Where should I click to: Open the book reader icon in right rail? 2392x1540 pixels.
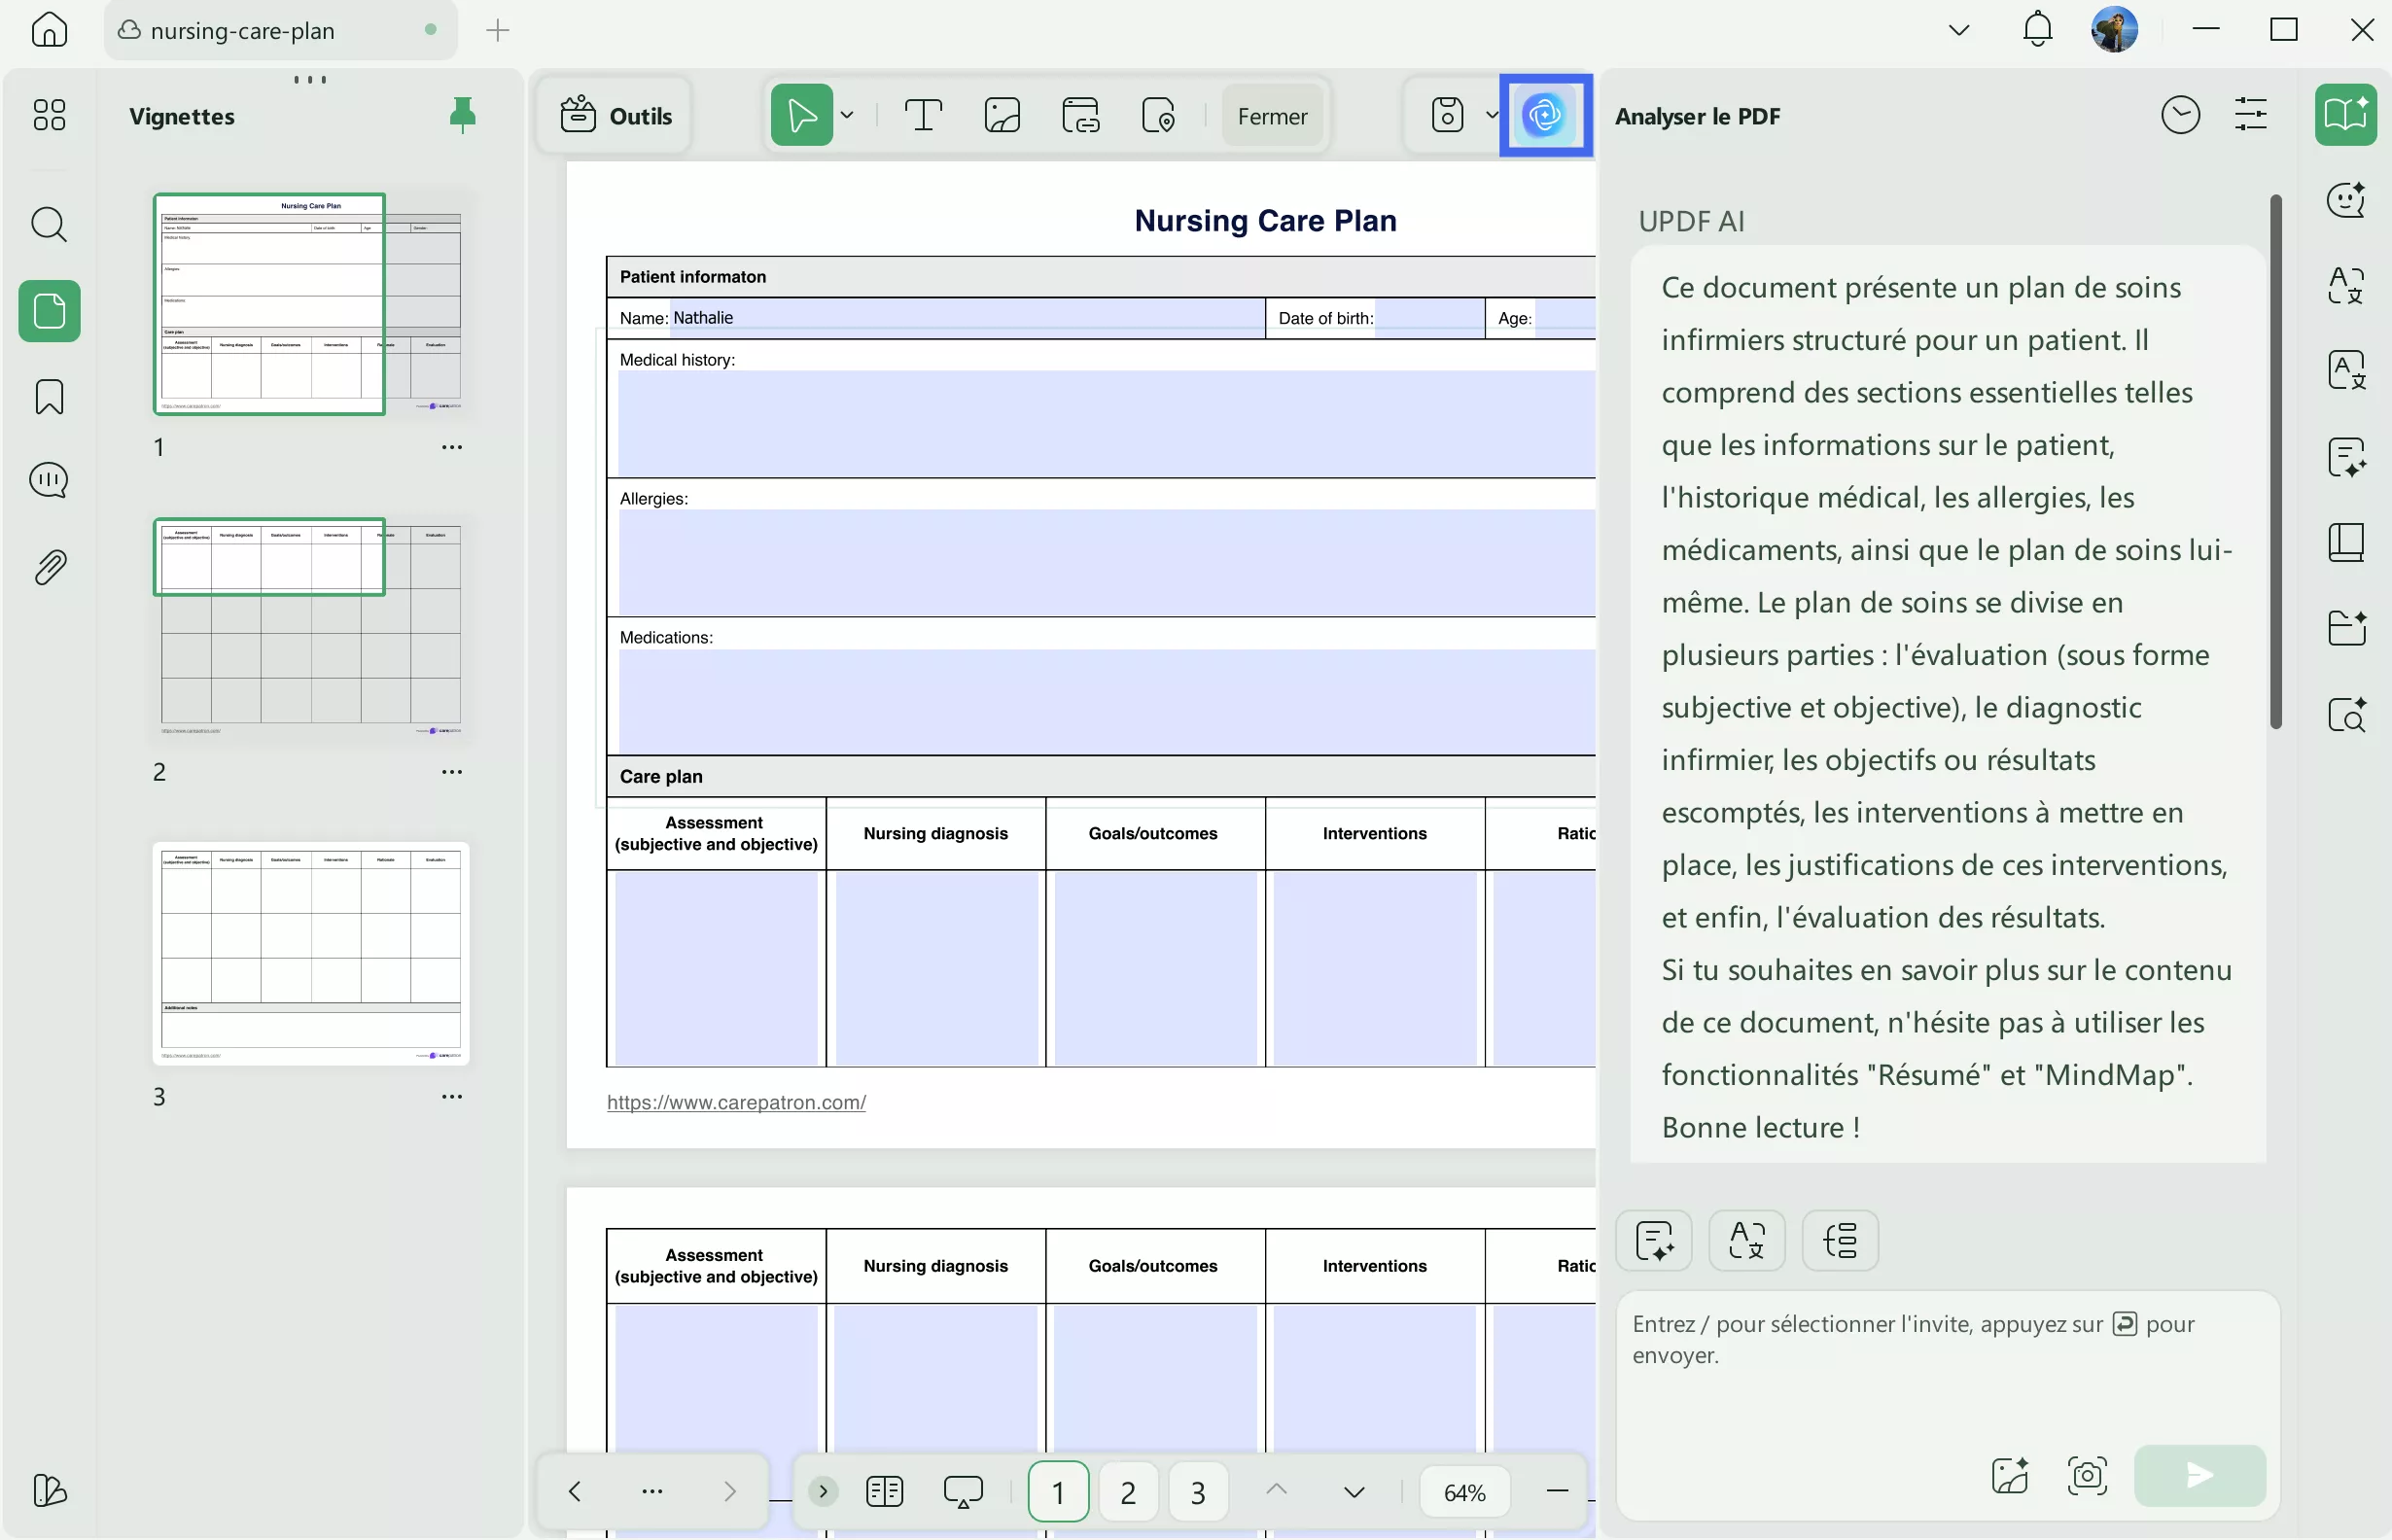(x=2345, y=543)
